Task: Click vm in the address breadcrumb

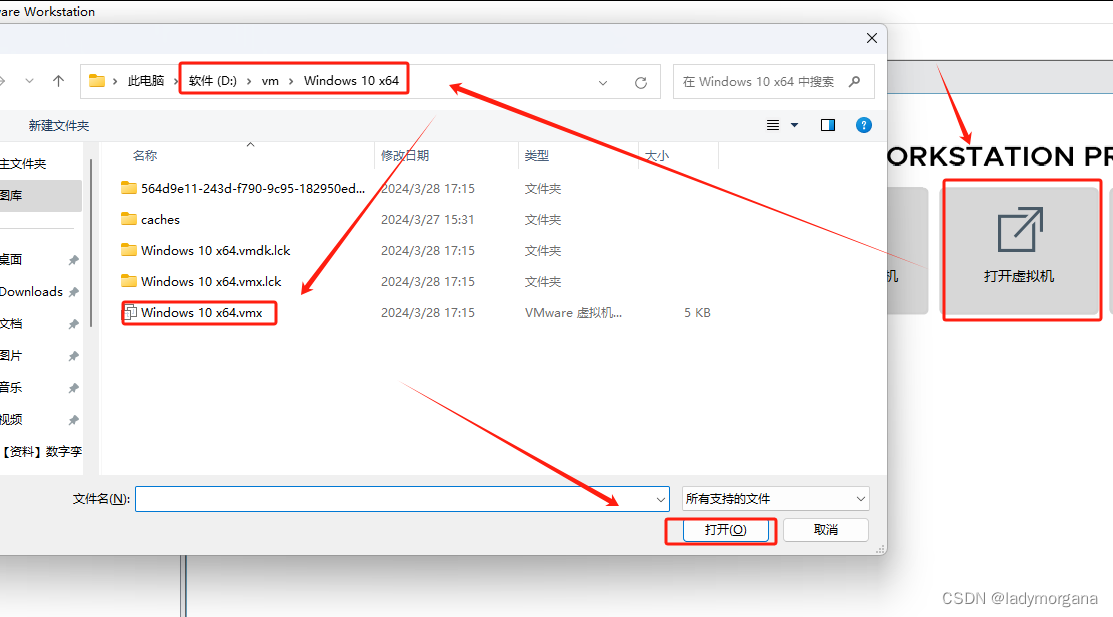Action: click(270, 81)
